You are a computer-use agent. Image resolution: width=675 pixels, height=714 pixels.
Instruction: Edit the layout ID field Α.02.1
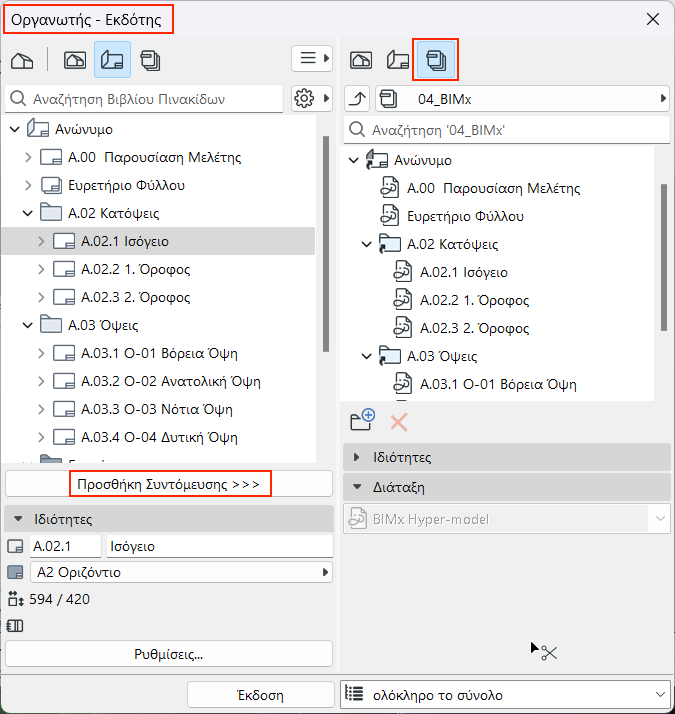[x=65, y=546]
